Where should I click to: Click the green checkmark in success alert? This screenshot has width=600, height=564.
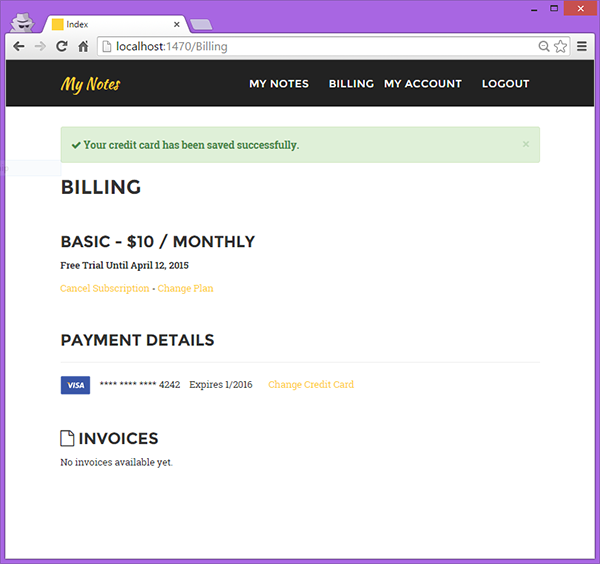[x=76, y=145]
